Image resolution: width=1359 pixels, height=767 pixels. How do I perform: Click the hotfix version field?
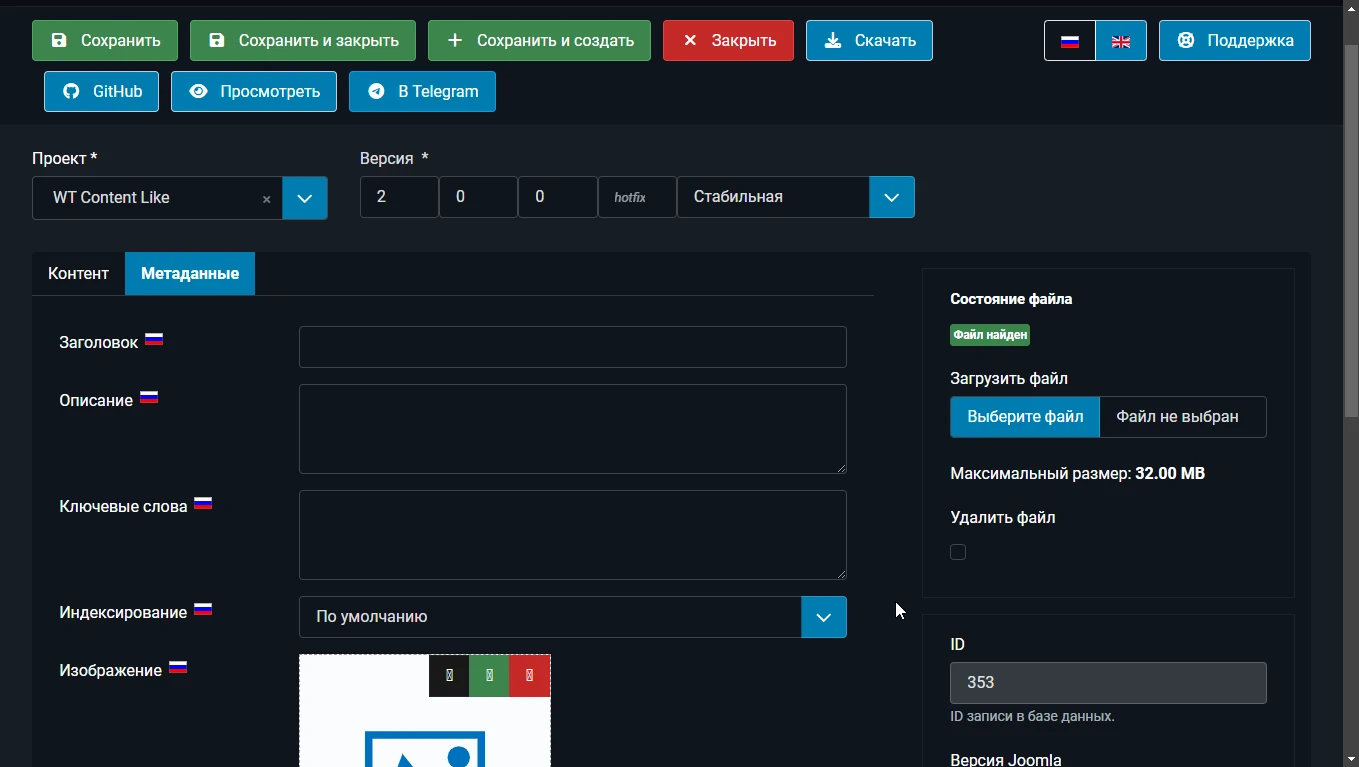(x=637, y=197)
